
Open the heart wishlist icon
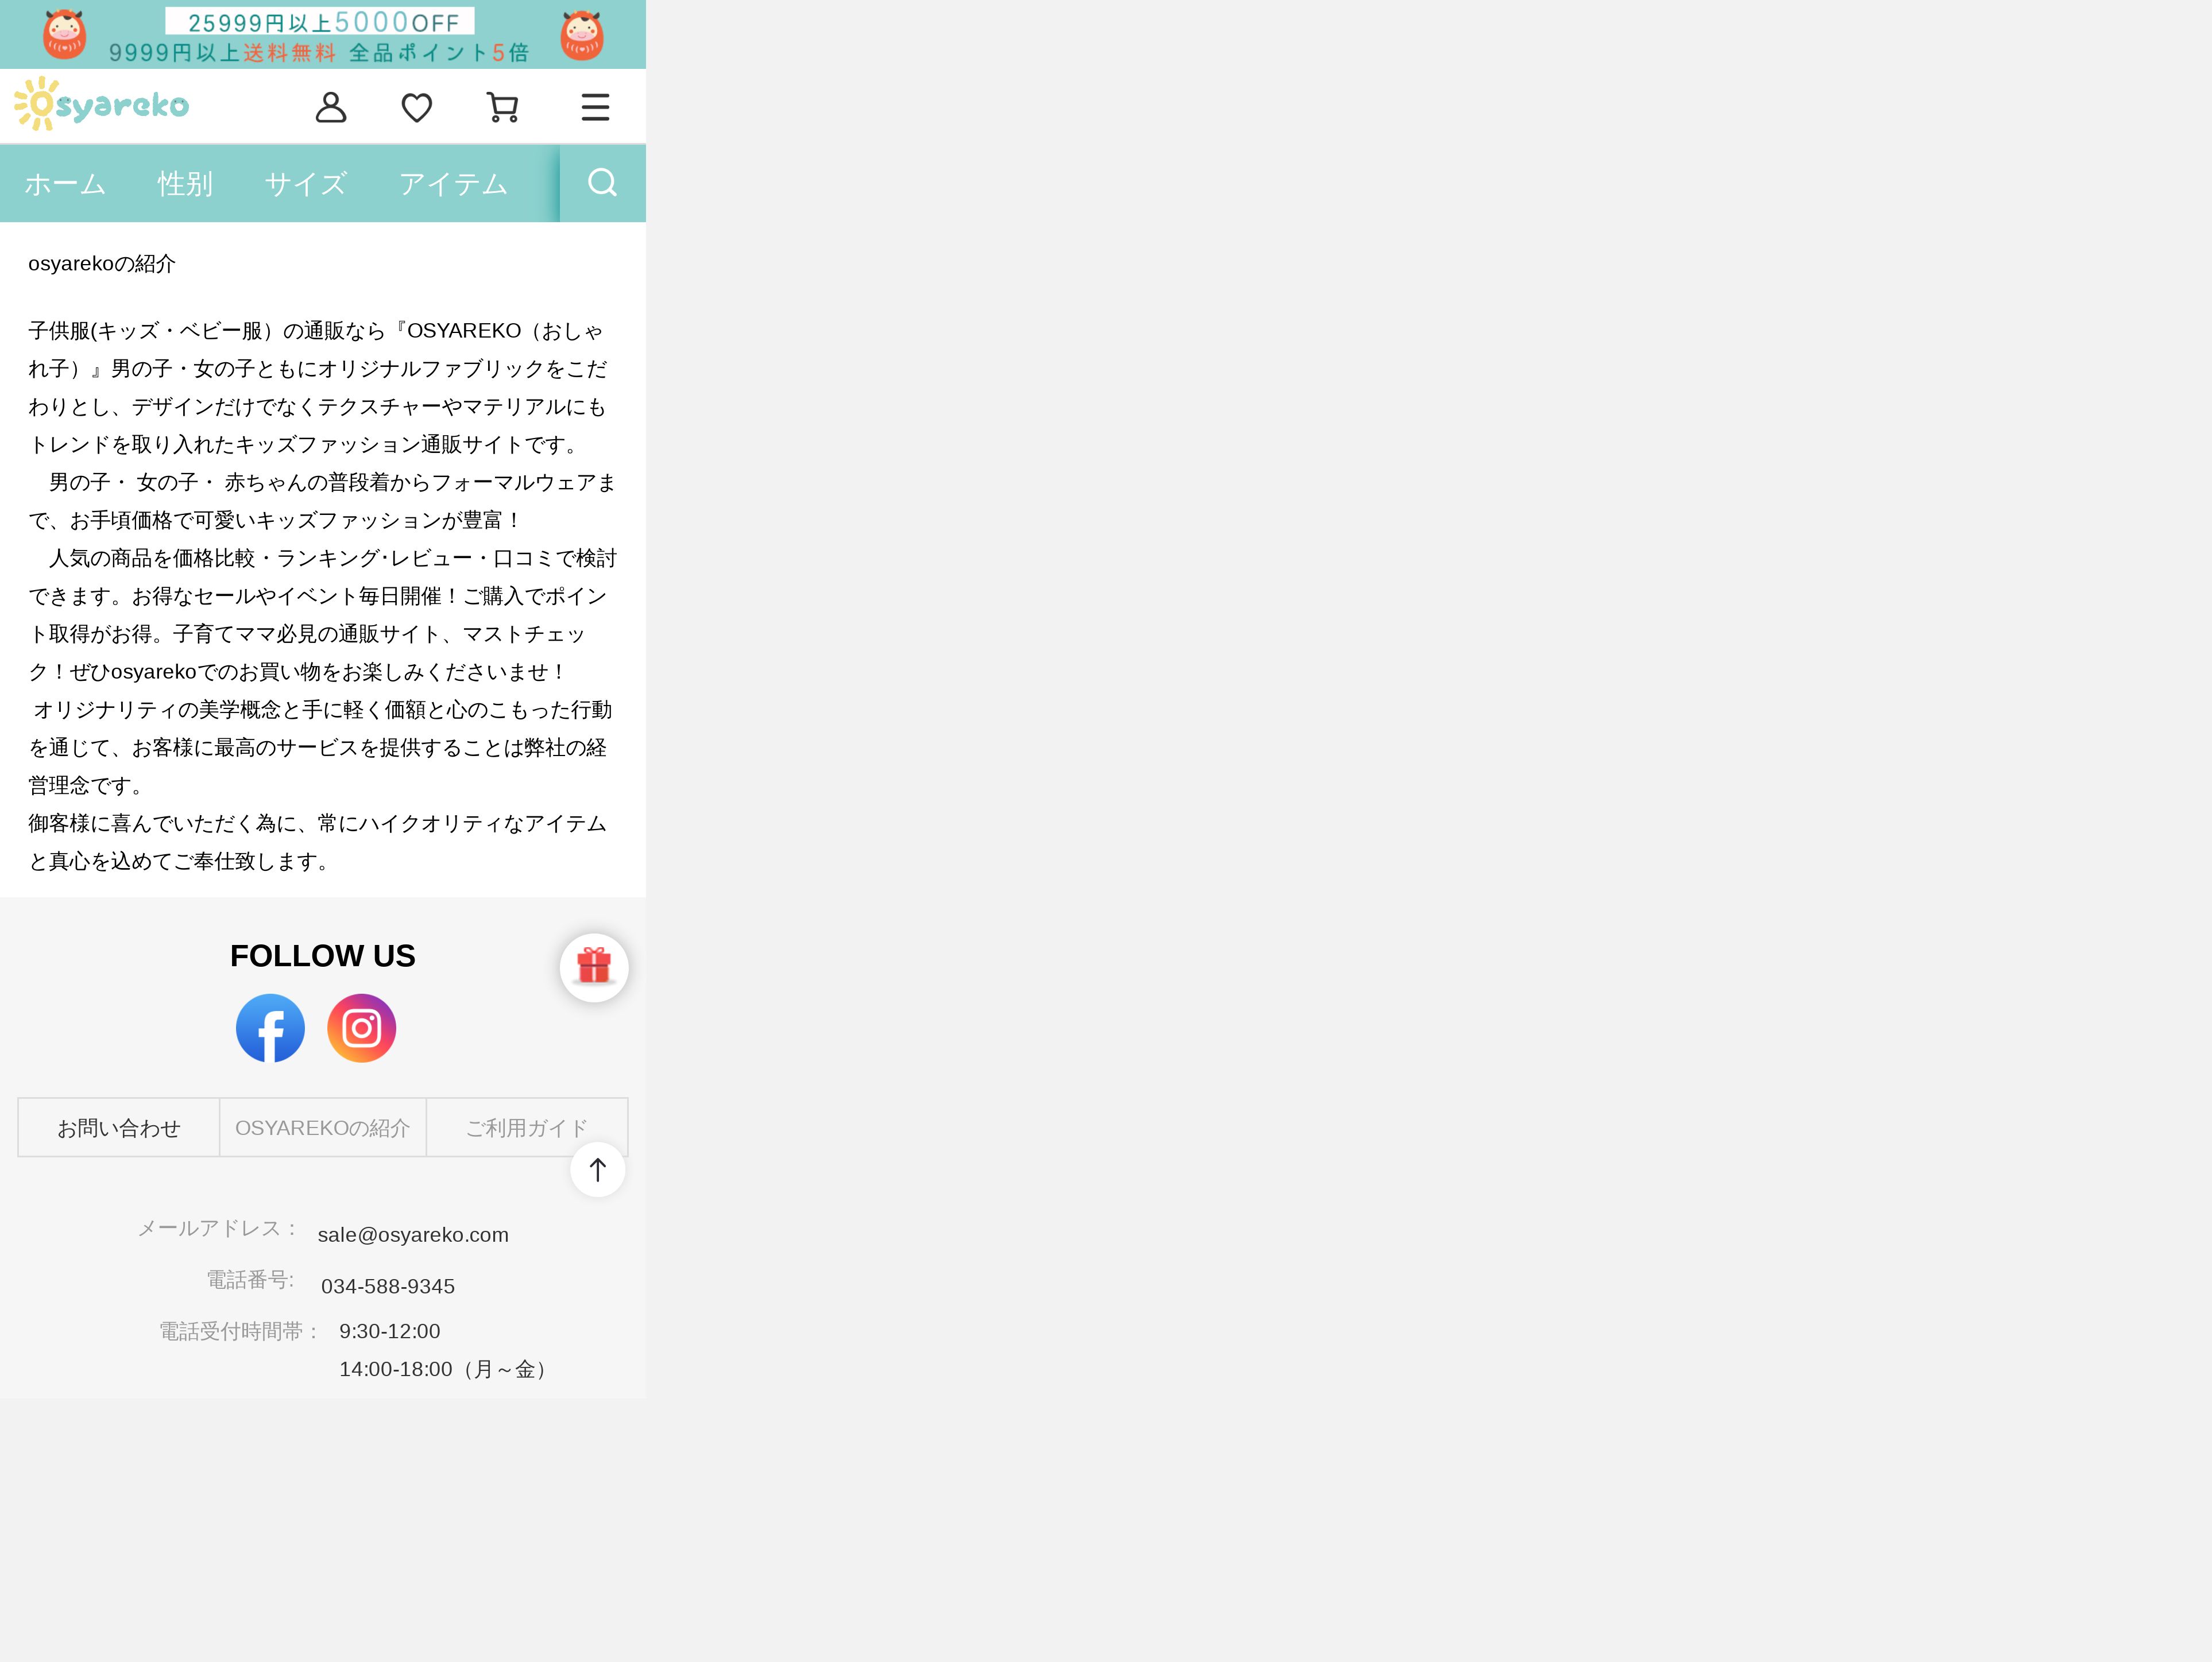pyautogui.click(x=417, y=107)
